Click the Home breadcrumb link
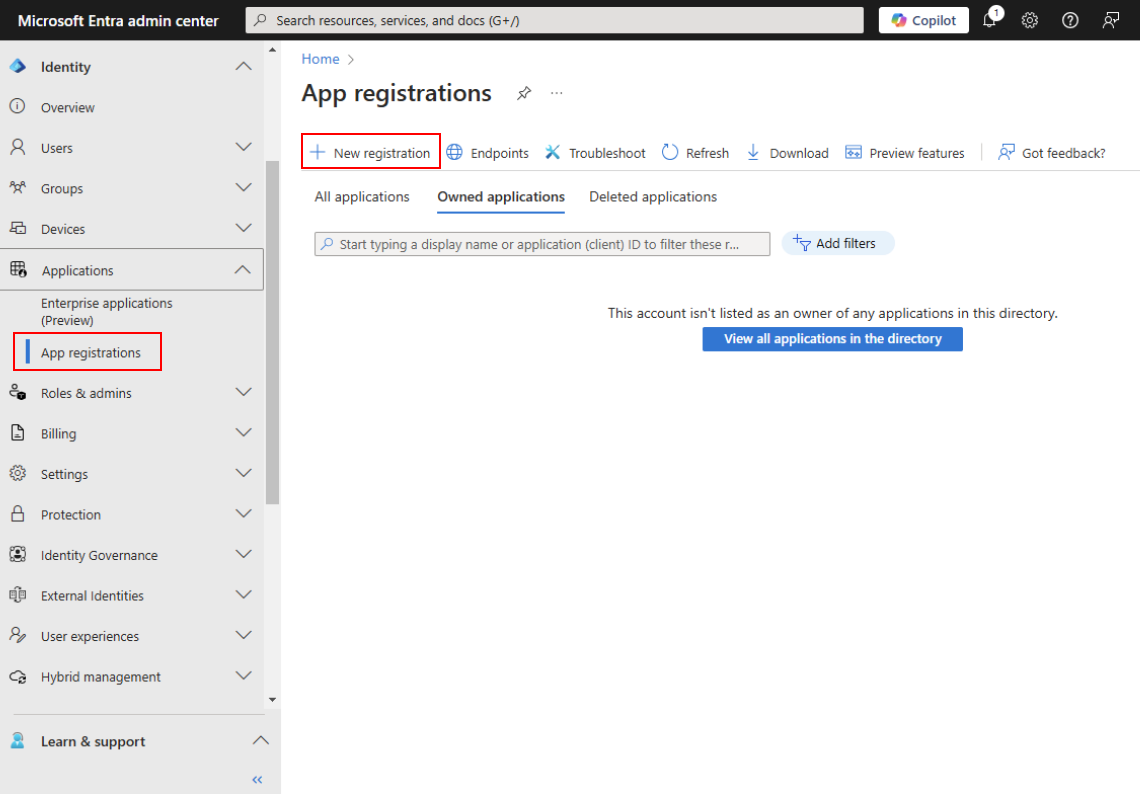This screenshot has height=794, width=1140. coord(320,59)
